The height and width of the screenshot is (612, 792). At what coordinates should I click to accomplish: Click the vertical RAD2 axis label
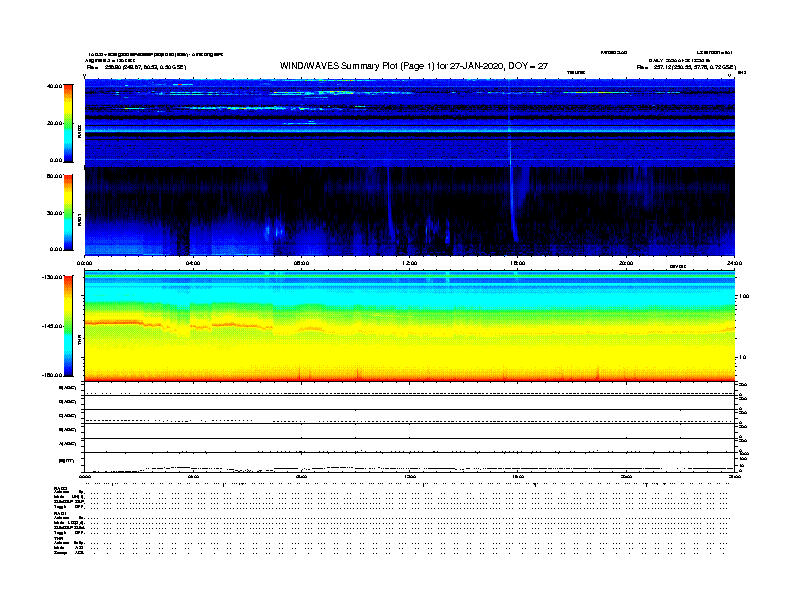(x=79, y=132)
